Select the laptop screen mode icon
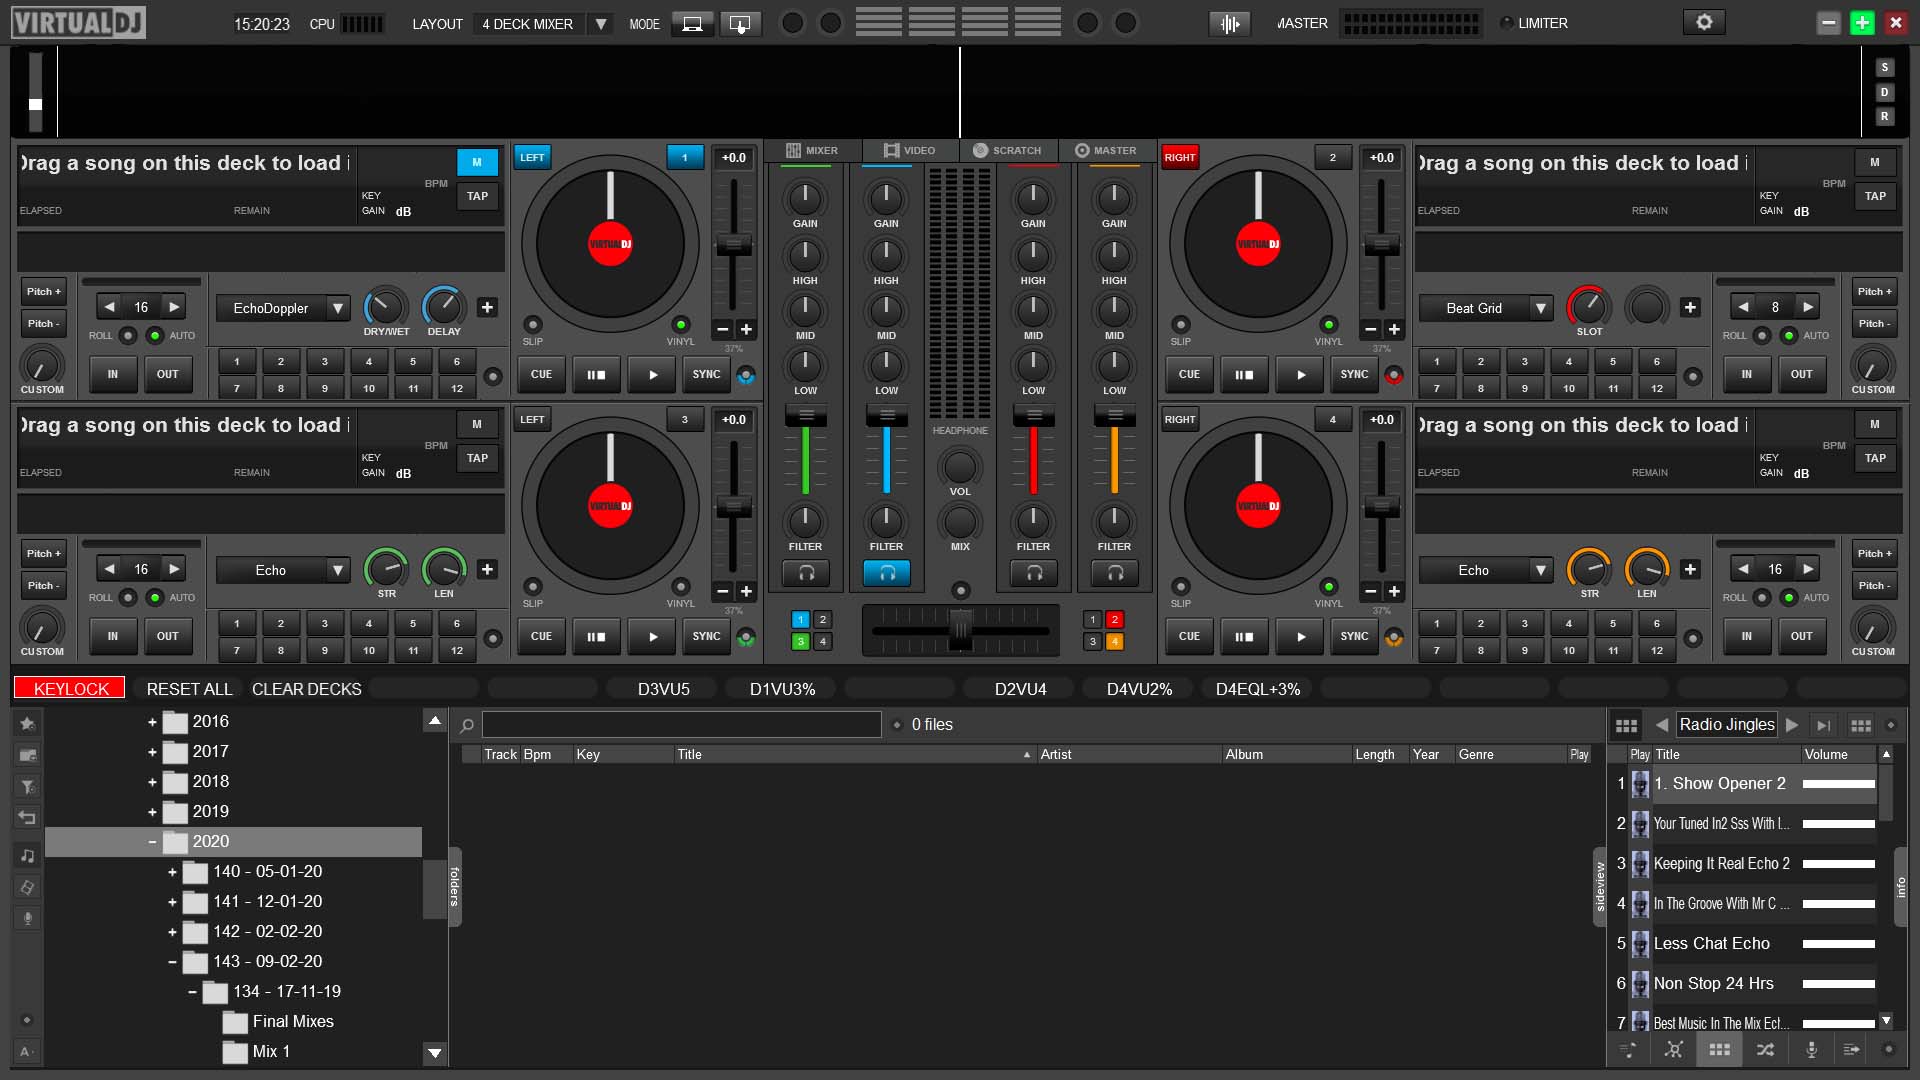This screenshot has height=1080, width=1920. coord(692,23)
